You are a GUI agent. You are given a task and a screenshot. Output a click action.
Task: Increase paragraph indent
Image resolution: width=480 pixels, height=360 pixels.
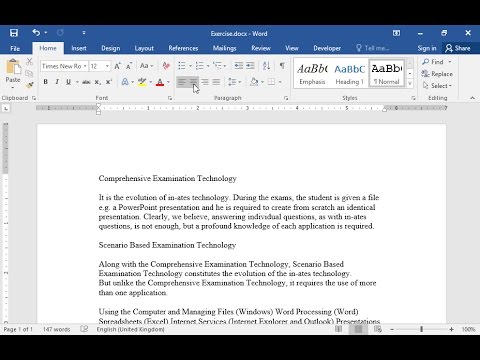[250, 66]
